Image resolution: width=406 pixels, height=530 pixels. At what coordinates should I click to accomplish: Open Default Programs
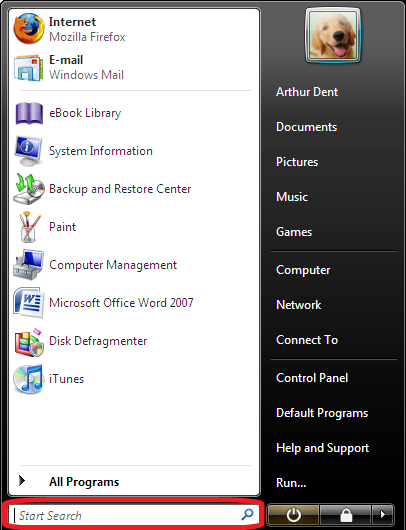(x=322, y=413)
